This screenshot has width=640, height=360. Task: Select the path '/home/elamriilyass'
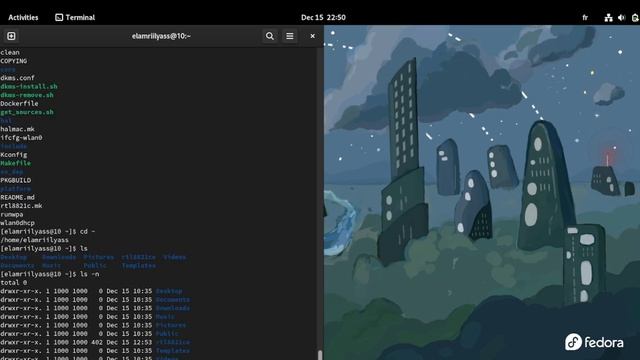(x=34, y=240)
